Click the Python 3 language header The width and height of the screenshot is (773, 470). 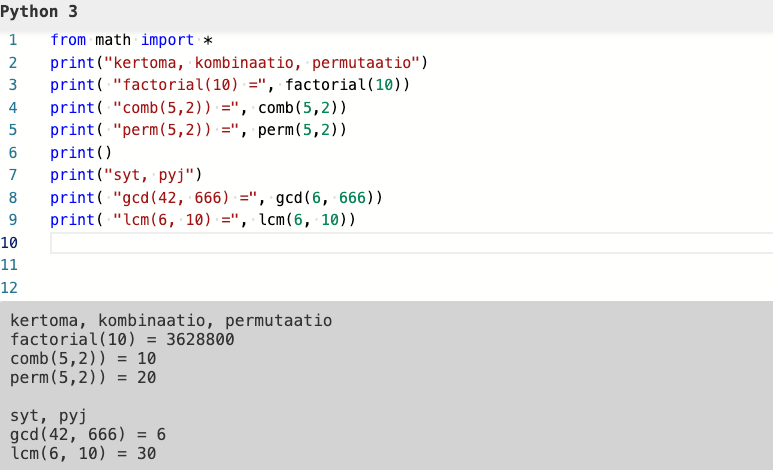point(39,12)
